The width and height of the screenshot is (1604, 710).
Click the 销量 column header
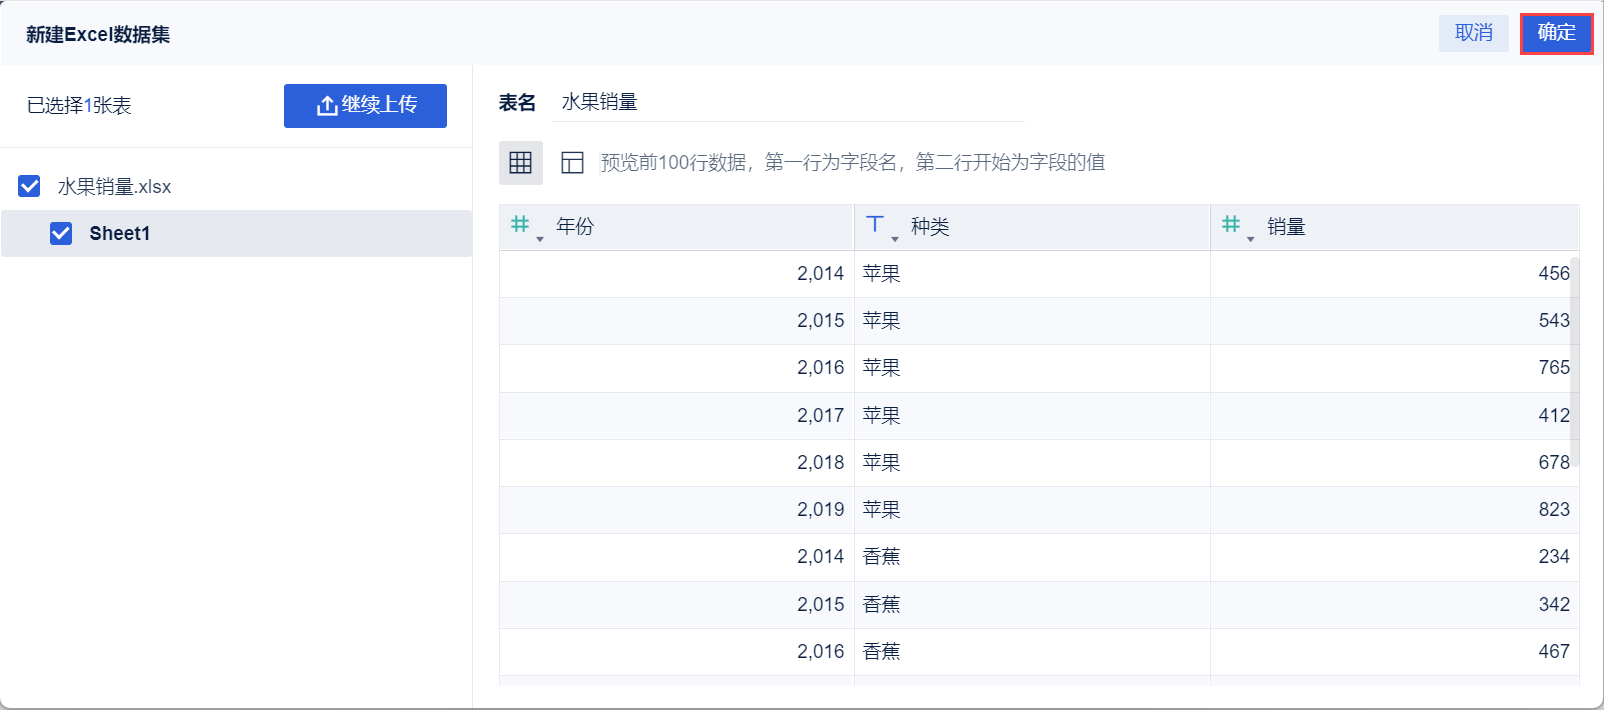click(x=1286, y=227)
